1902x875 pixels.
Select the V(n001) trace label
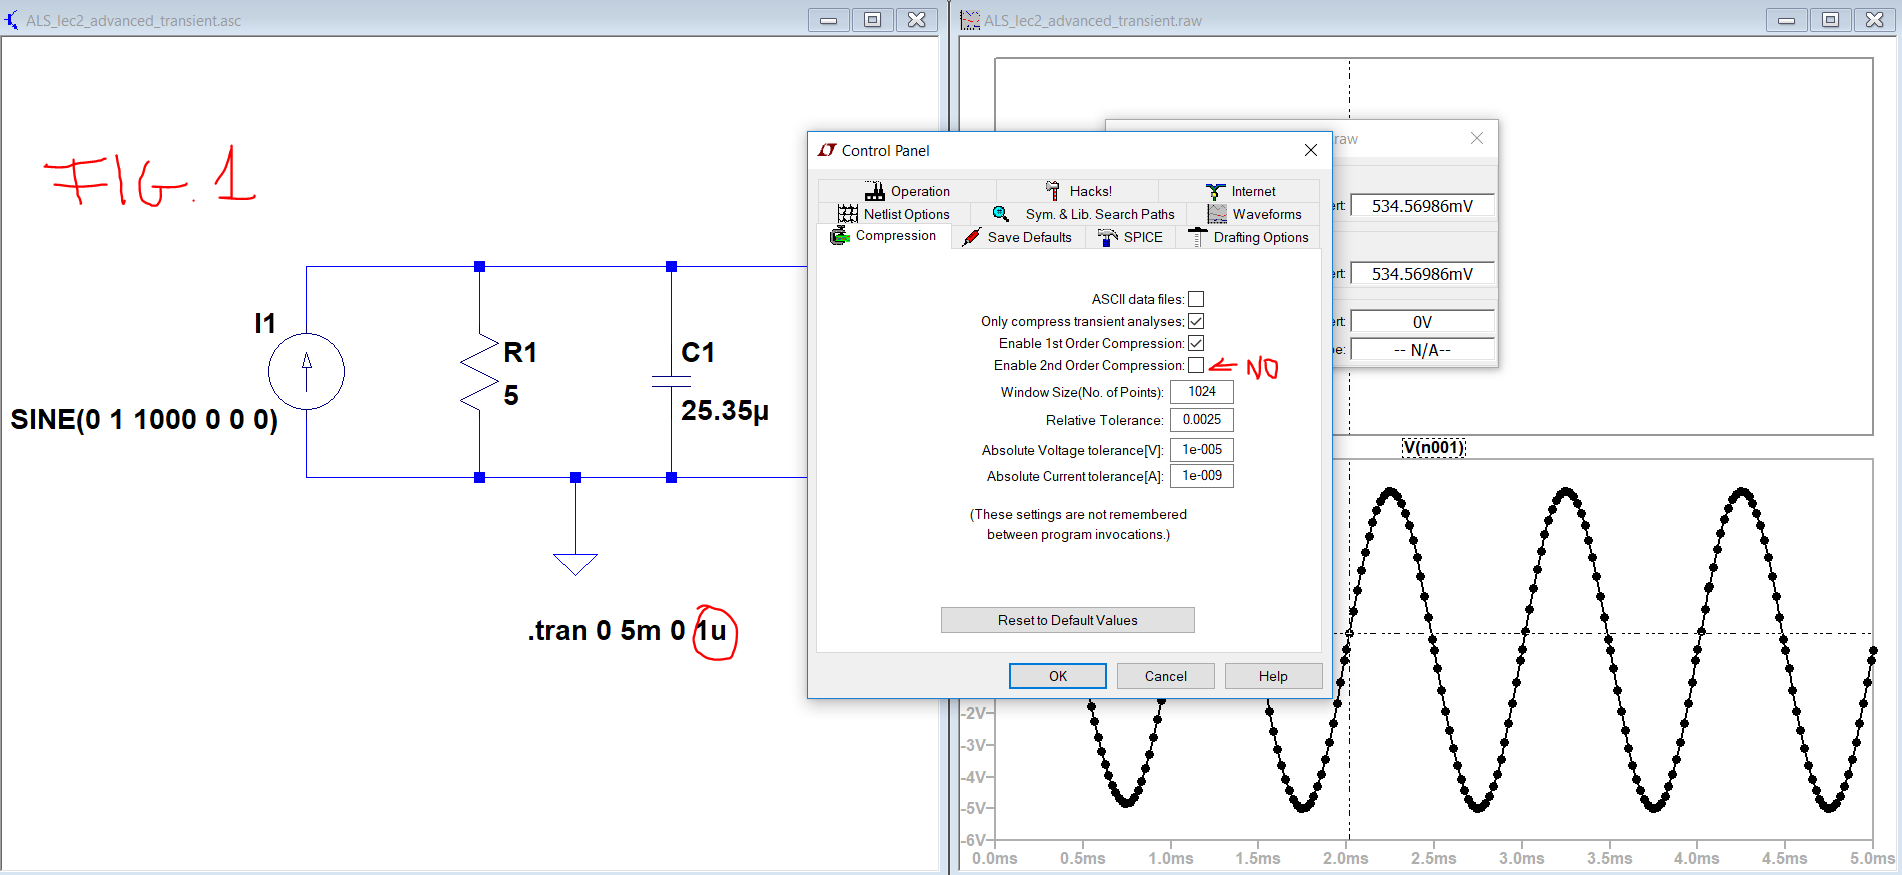pos(1433,447)
